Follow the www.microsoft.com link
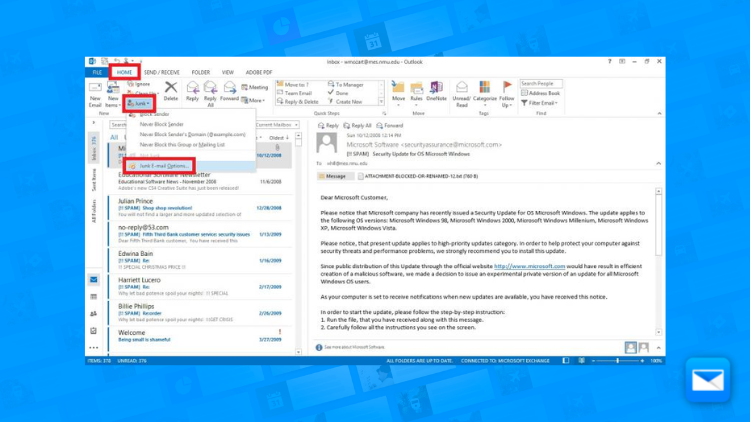 [x=529, y=267]
